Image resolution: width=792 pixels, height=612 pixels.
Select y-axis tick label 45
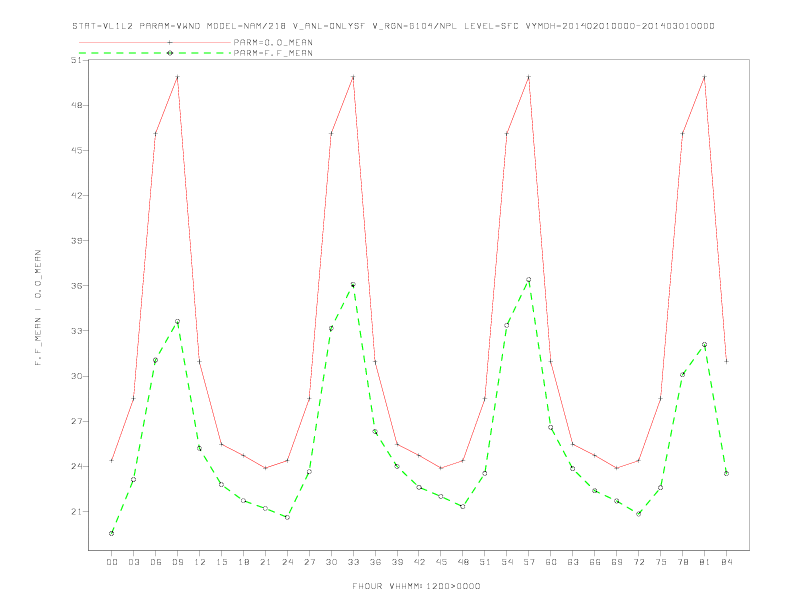pyautogui.click(x=76, y=150)
